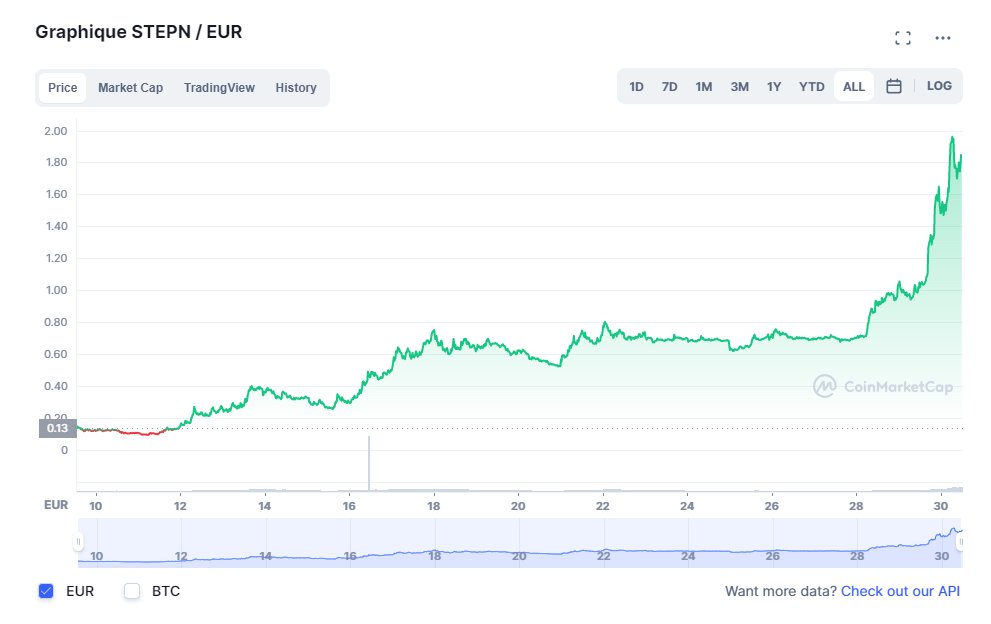Screen dimensions: 991x624
Task: Click the 30 date label on x-axis
Action: [940, 506]
